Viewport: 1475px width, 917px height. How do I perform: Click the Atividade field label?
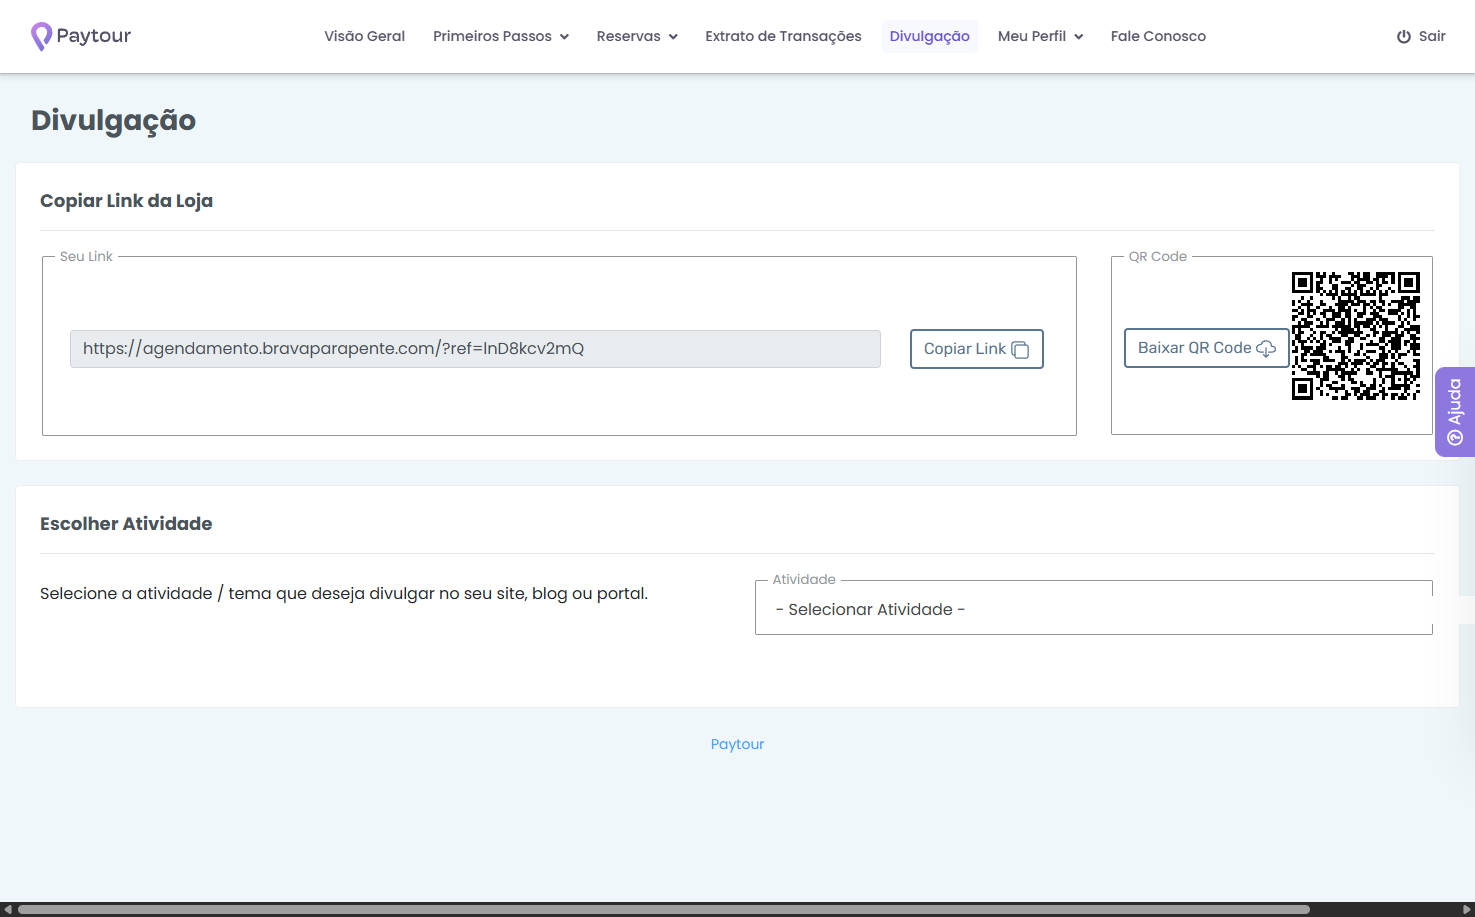[x=804, y=580]
